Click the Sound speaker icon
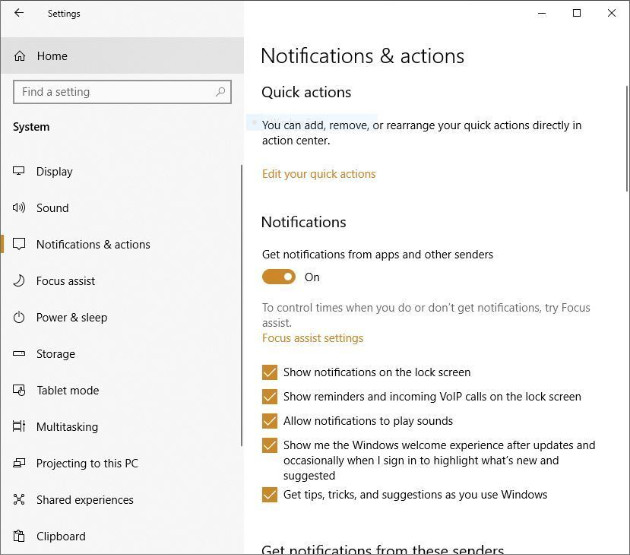Screen dimensions: 630x555 pos(19,208)
